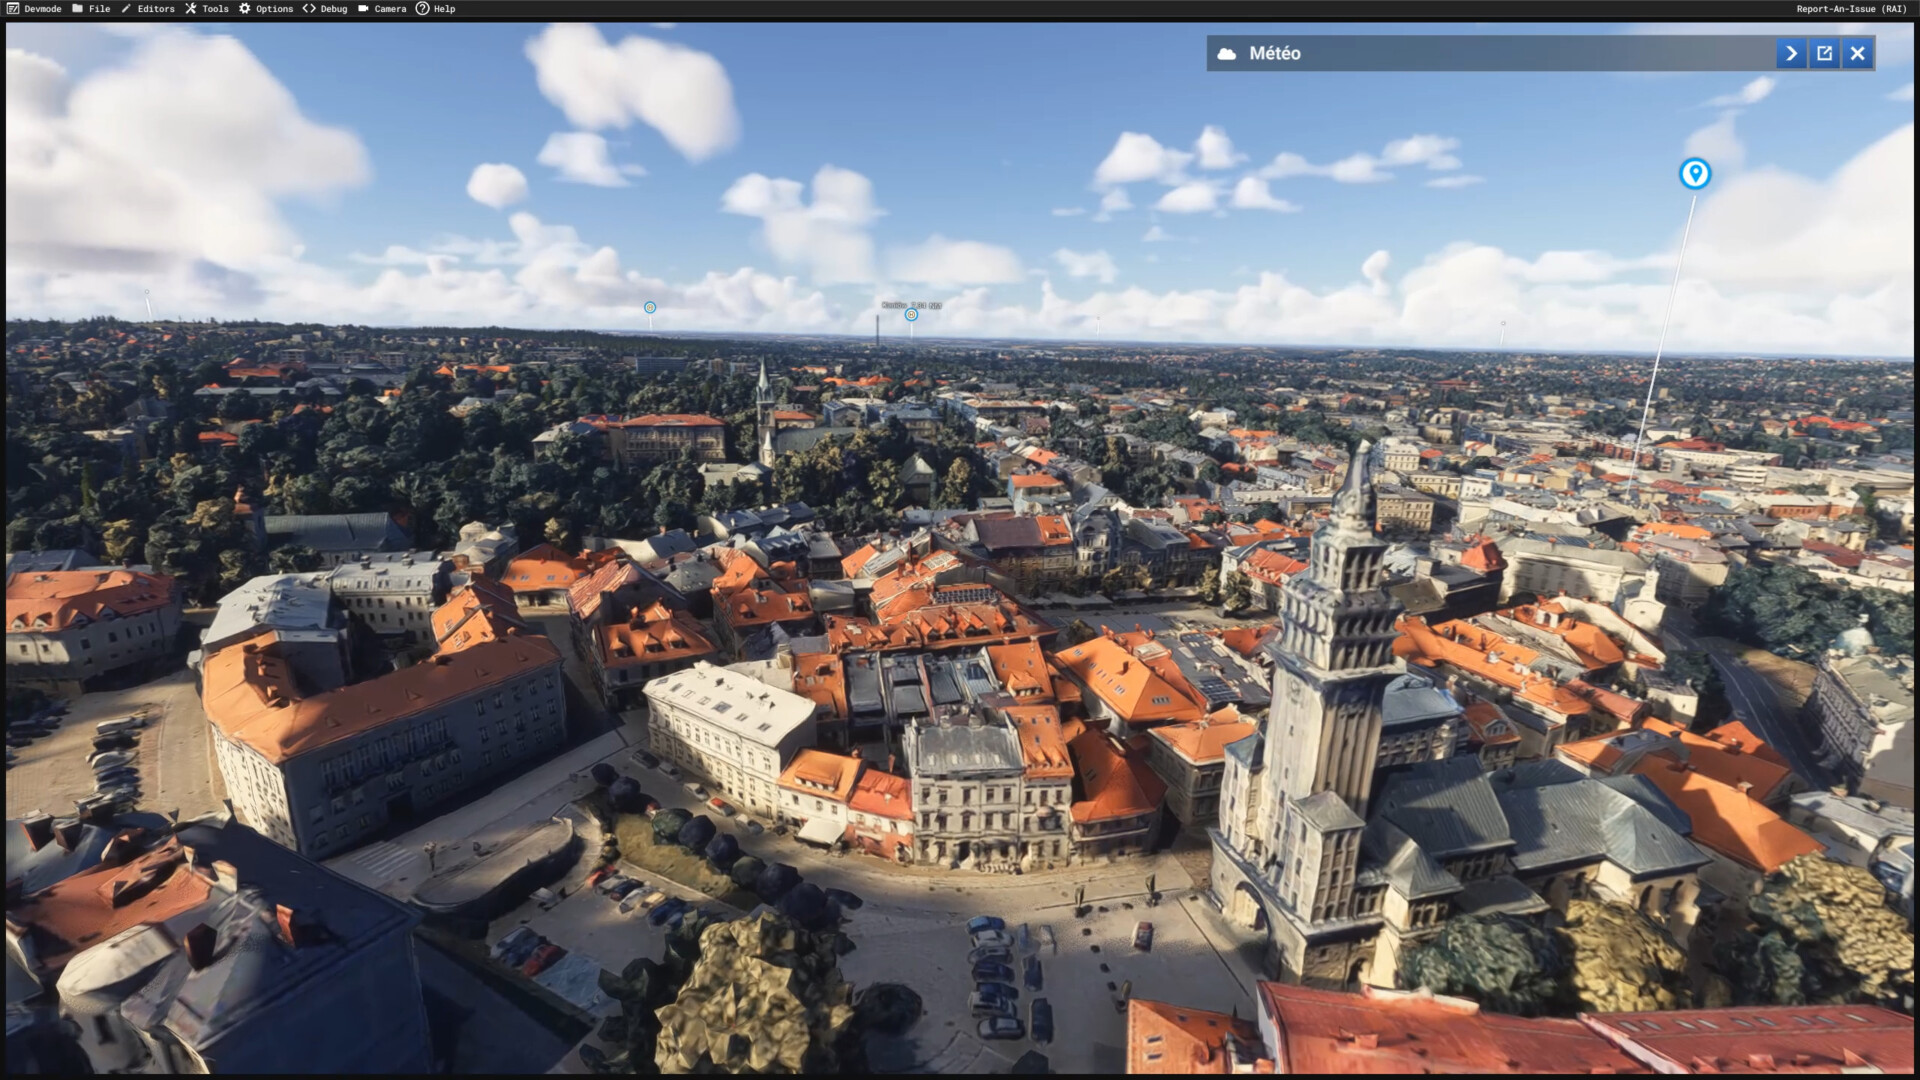Image resolution: width=1920 pixels, height=1080 pixels.
Task: Open the File menu
Action: tap(99, 9)
